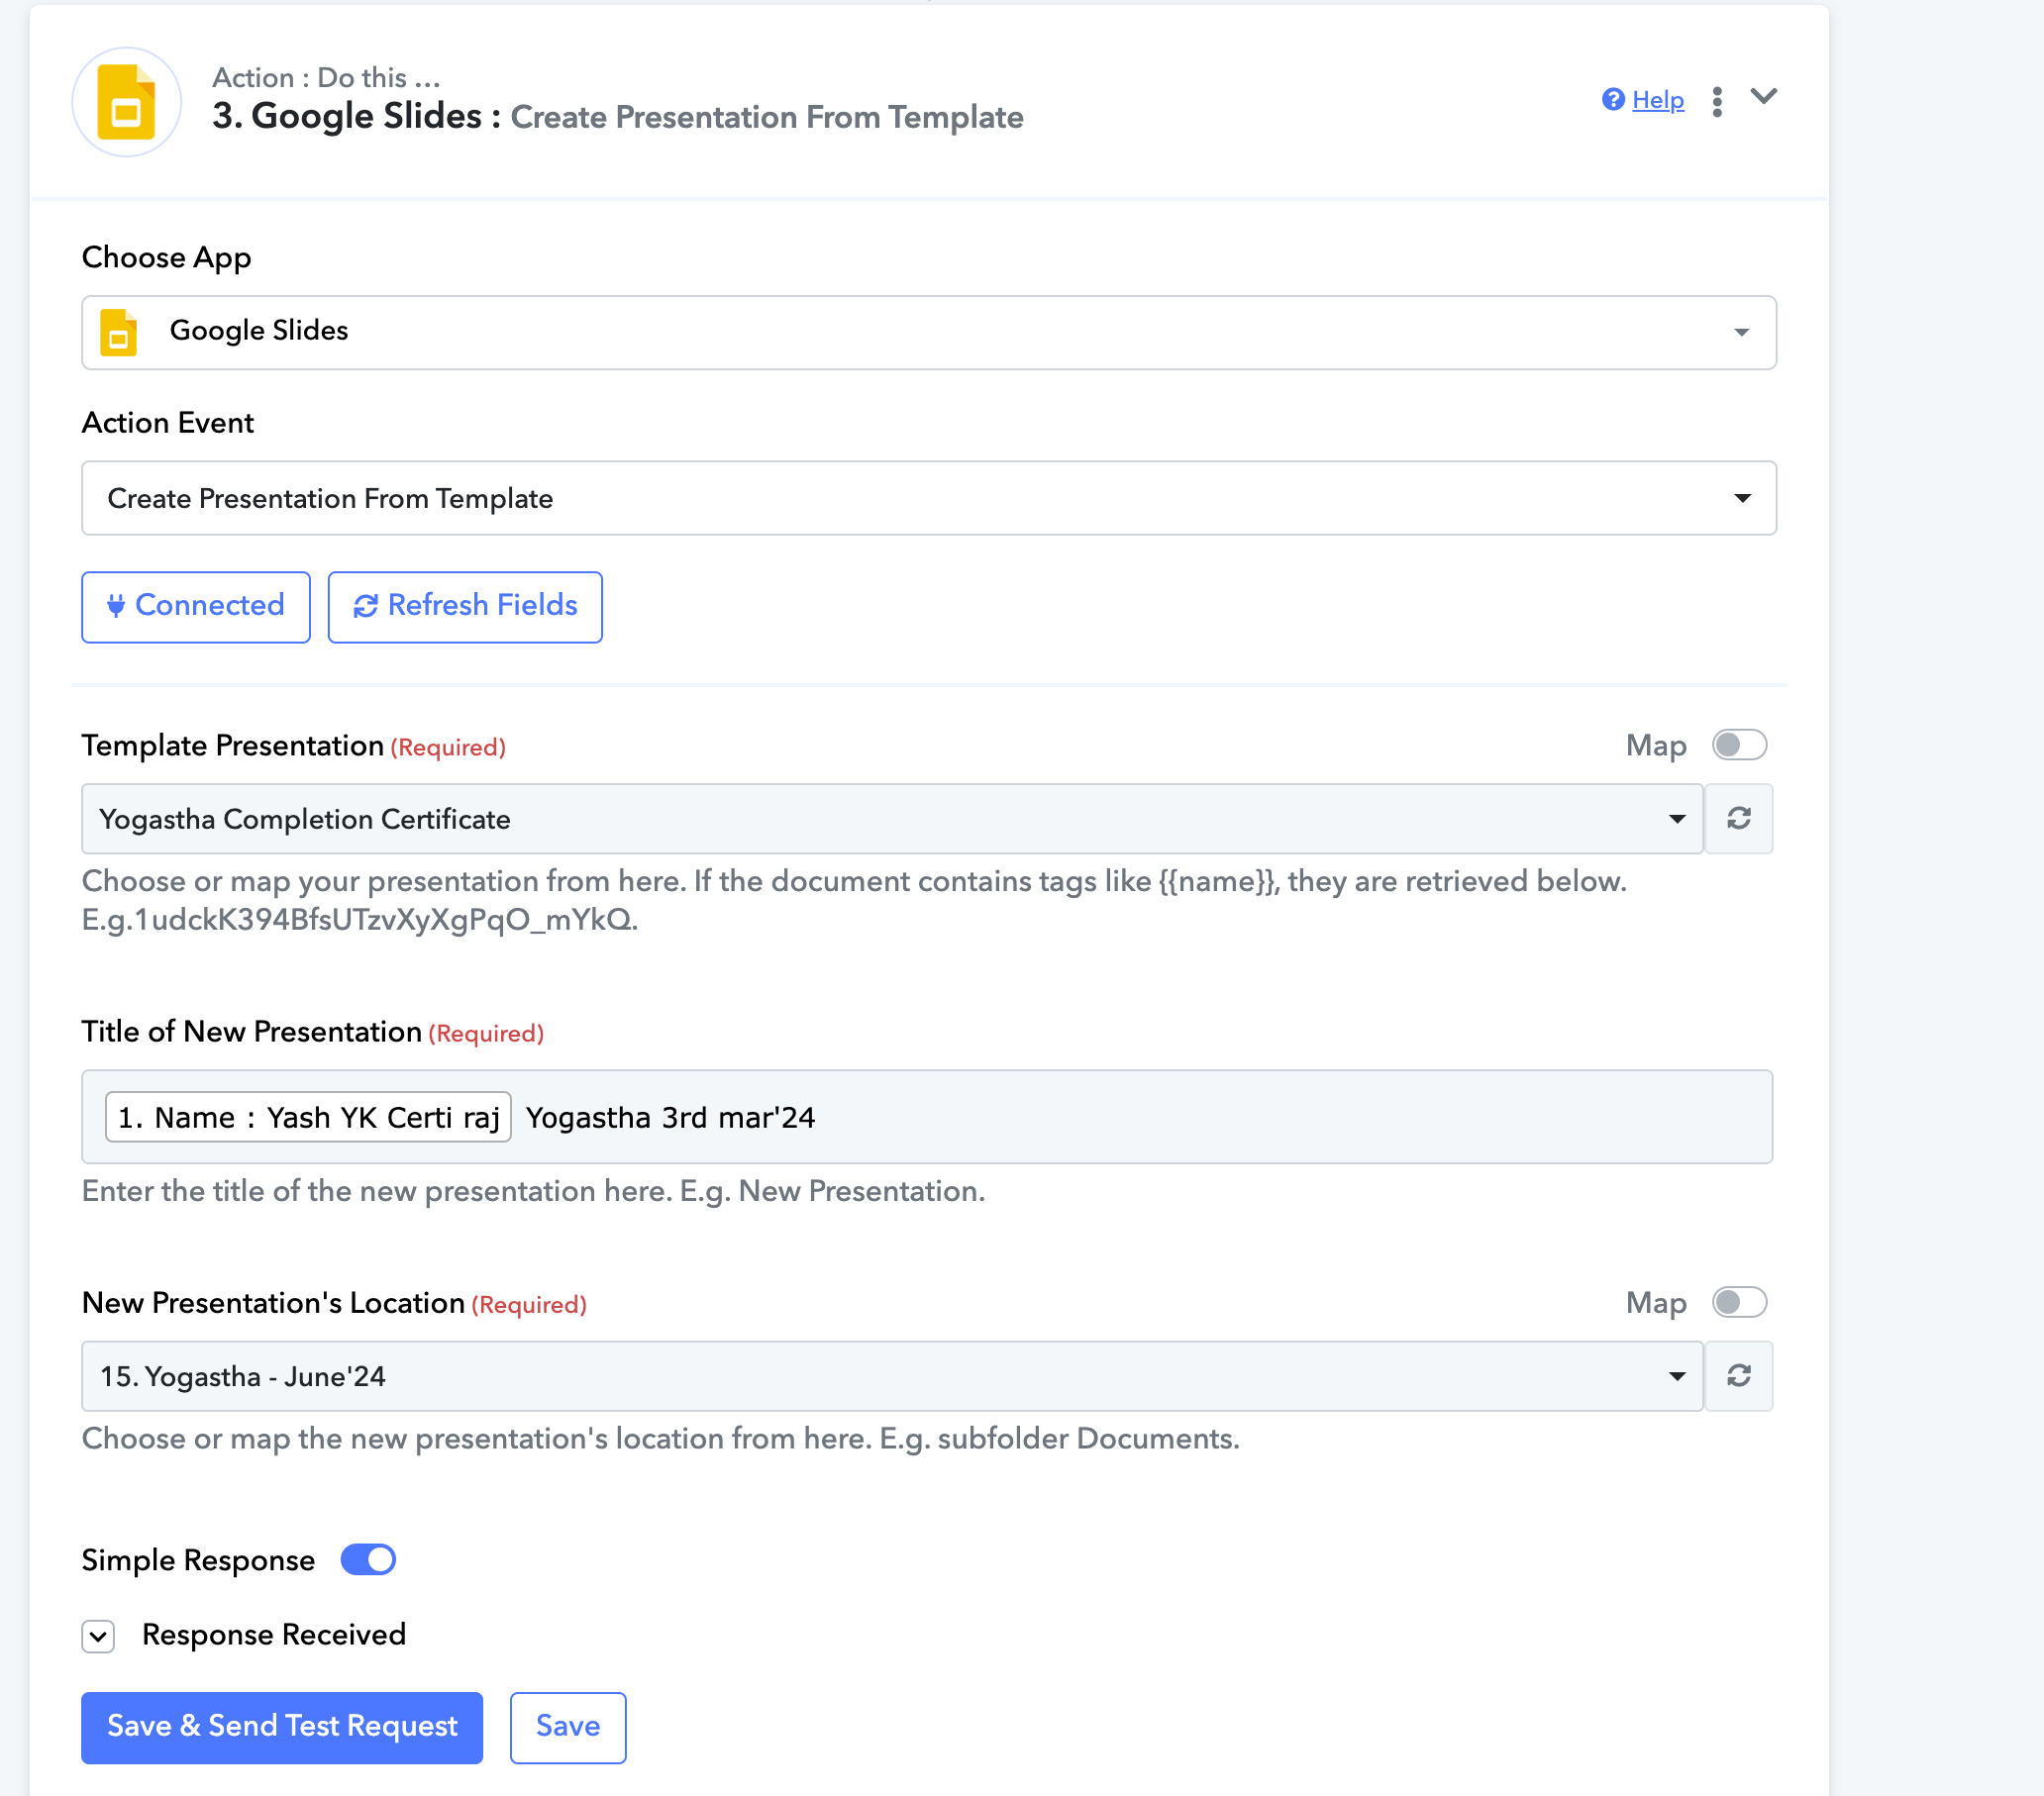
Task: Click the Refresh Fields button
Action: point(465,606)
